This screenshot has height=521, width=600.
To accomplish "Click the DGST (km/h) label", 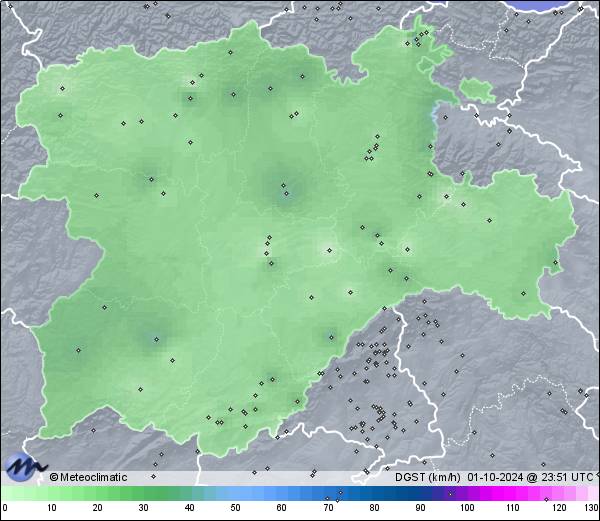I will pyautogui.click(x=427, y=477).
